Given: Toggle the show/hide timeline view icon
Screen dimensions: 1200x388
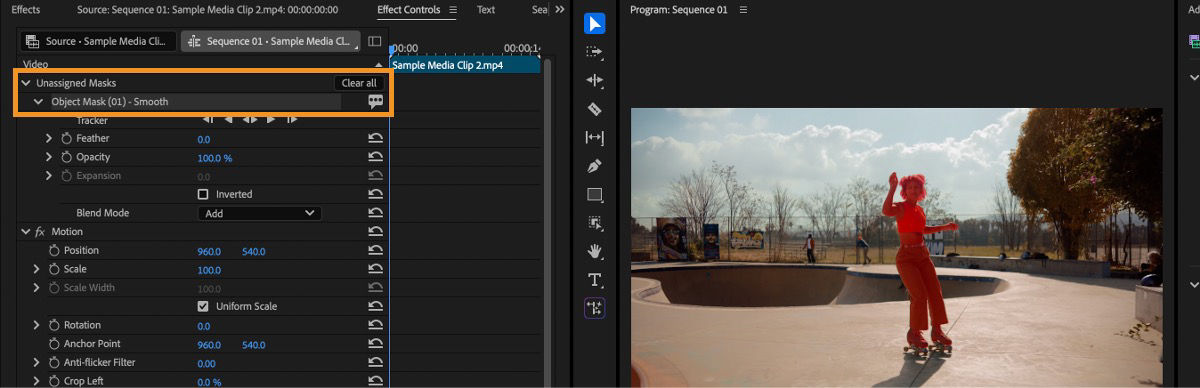Looking at the screenshot, I should tap(375, 42).
